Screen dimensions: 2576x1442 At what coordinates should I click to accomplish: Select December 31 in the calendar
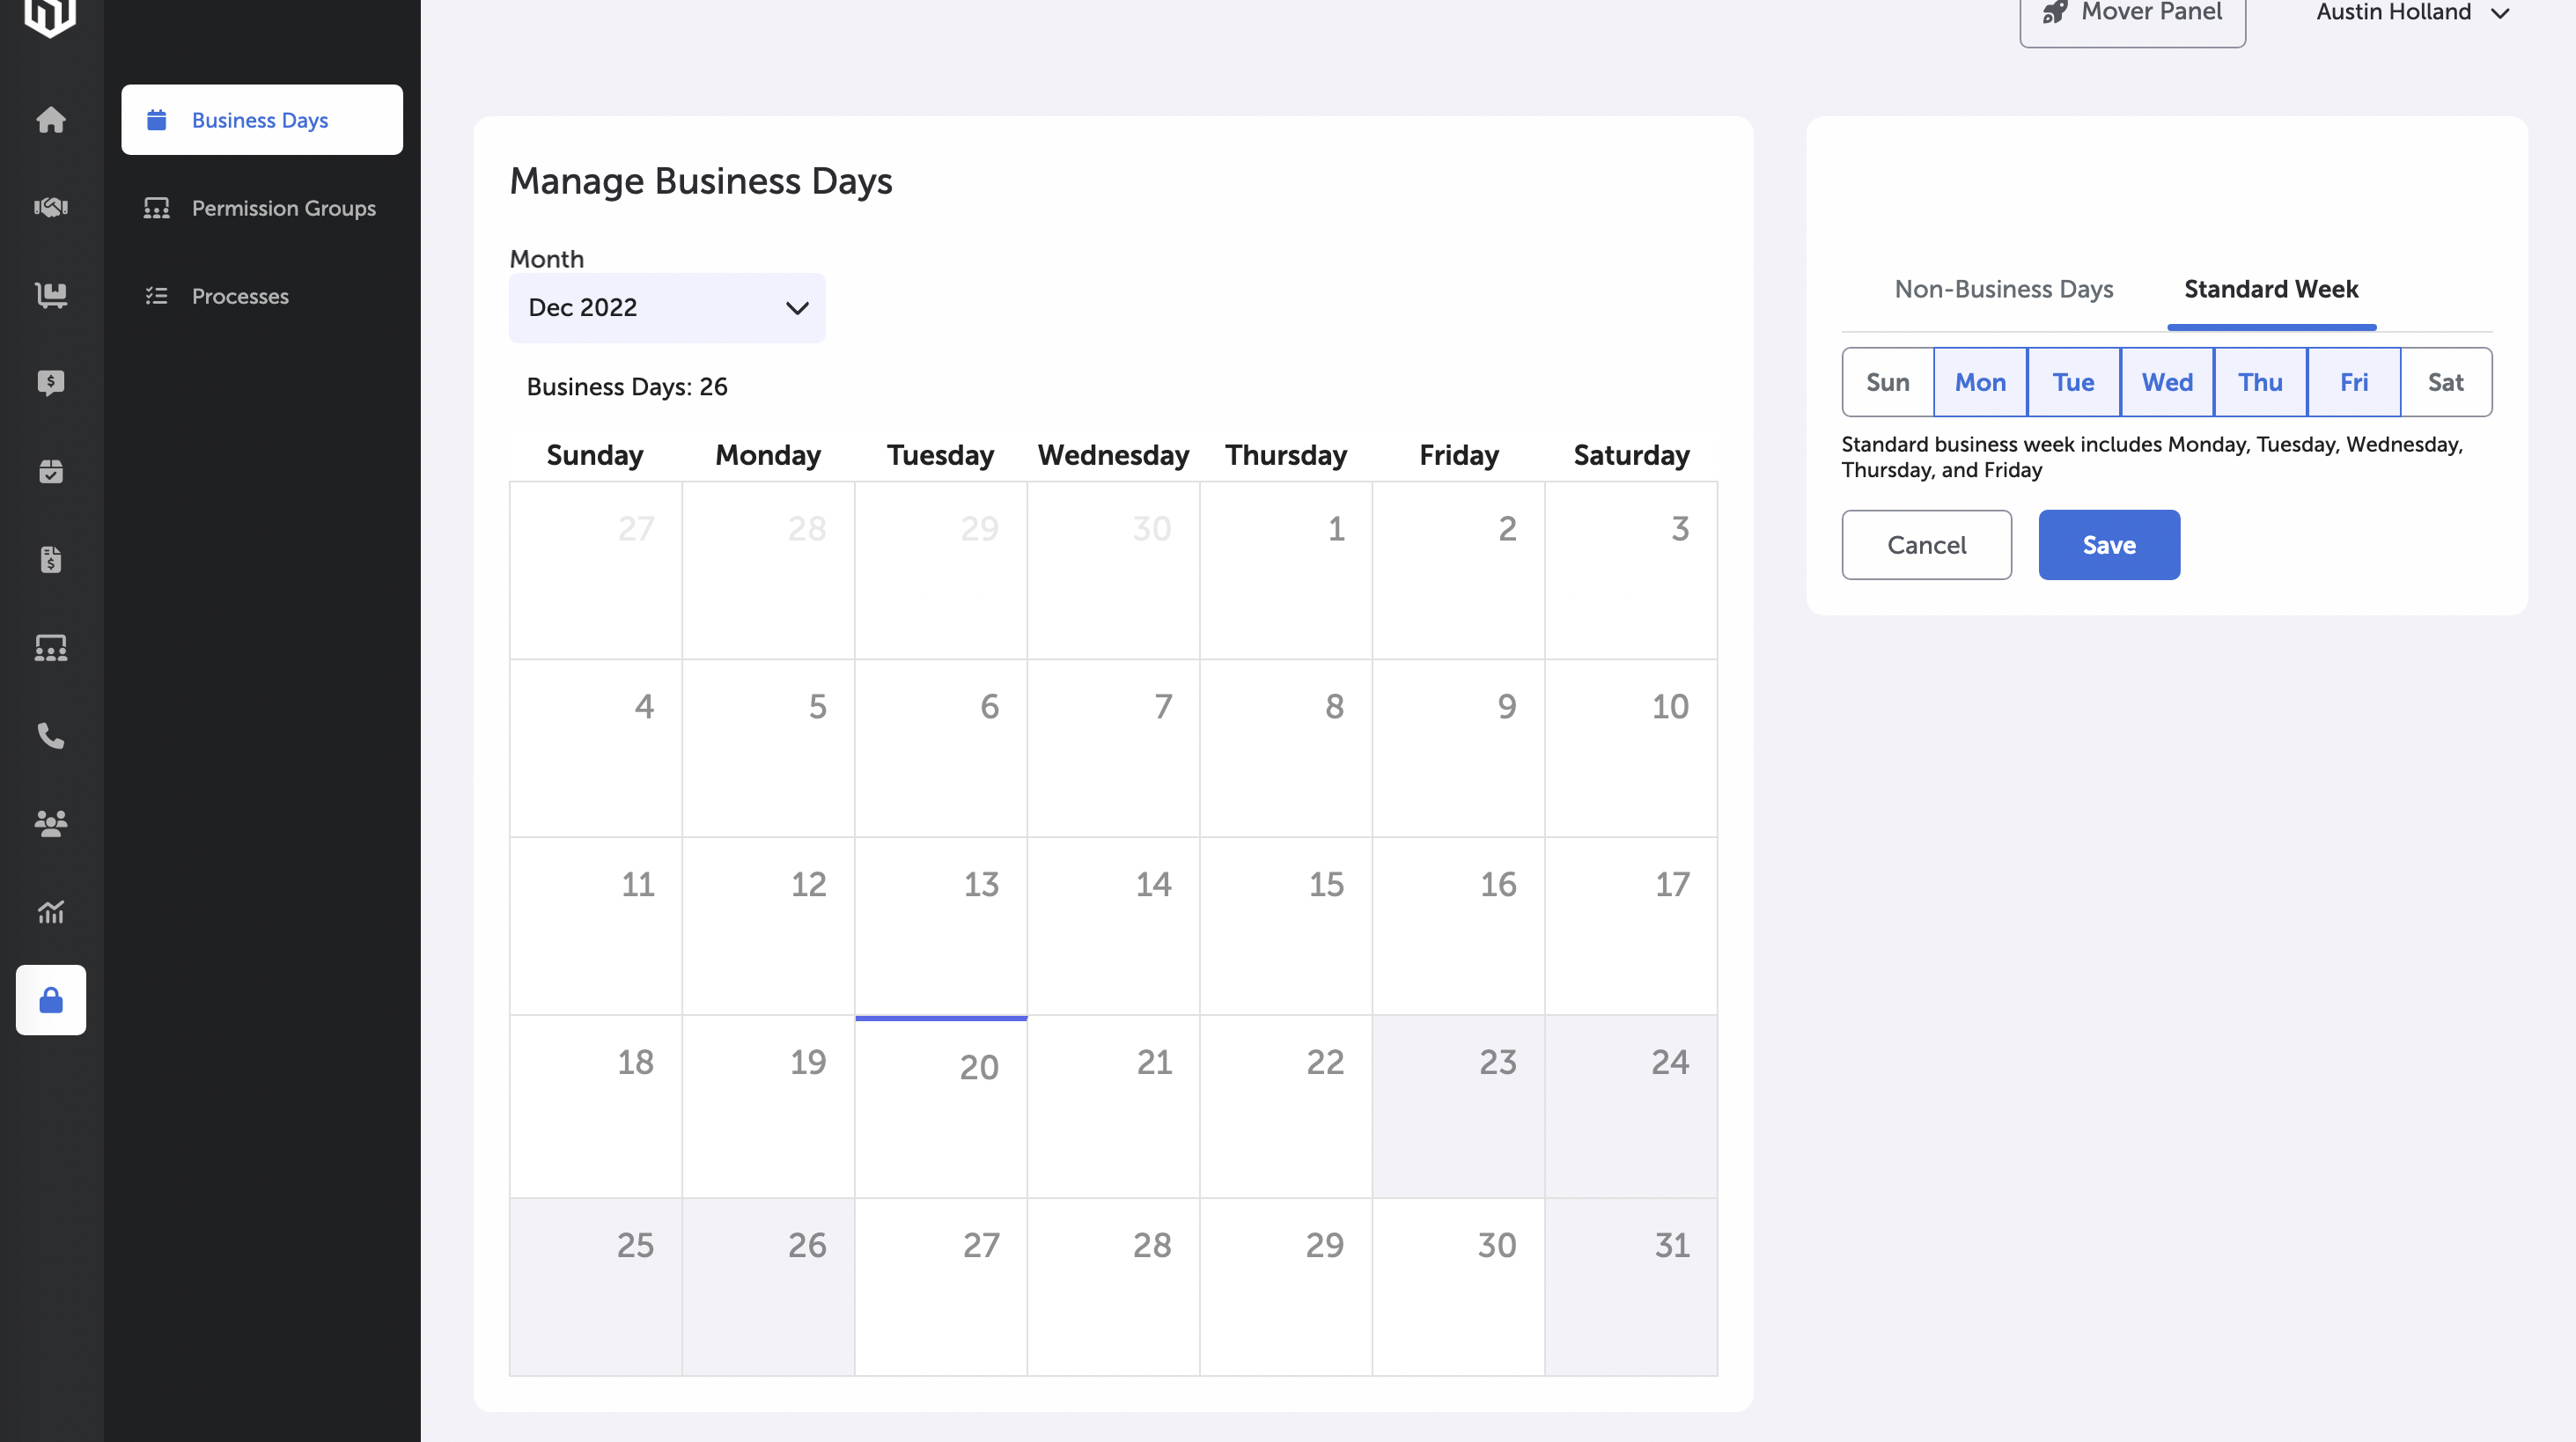click(1631, 1287)
